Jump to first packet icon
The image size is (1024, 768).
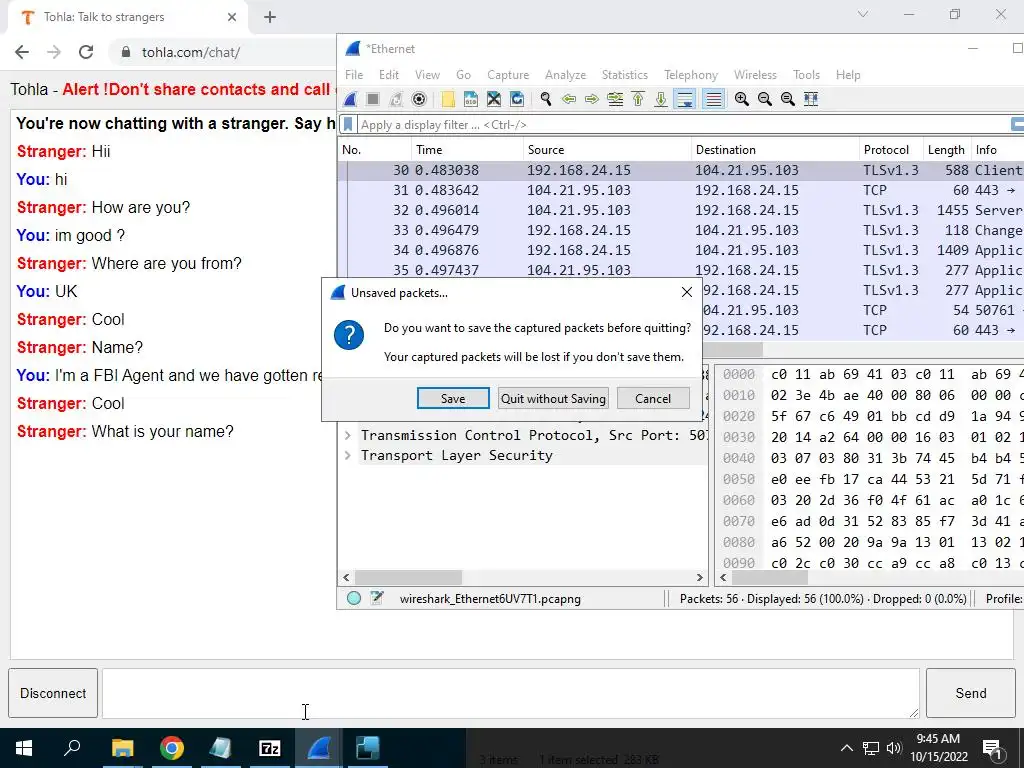point(638,99)
